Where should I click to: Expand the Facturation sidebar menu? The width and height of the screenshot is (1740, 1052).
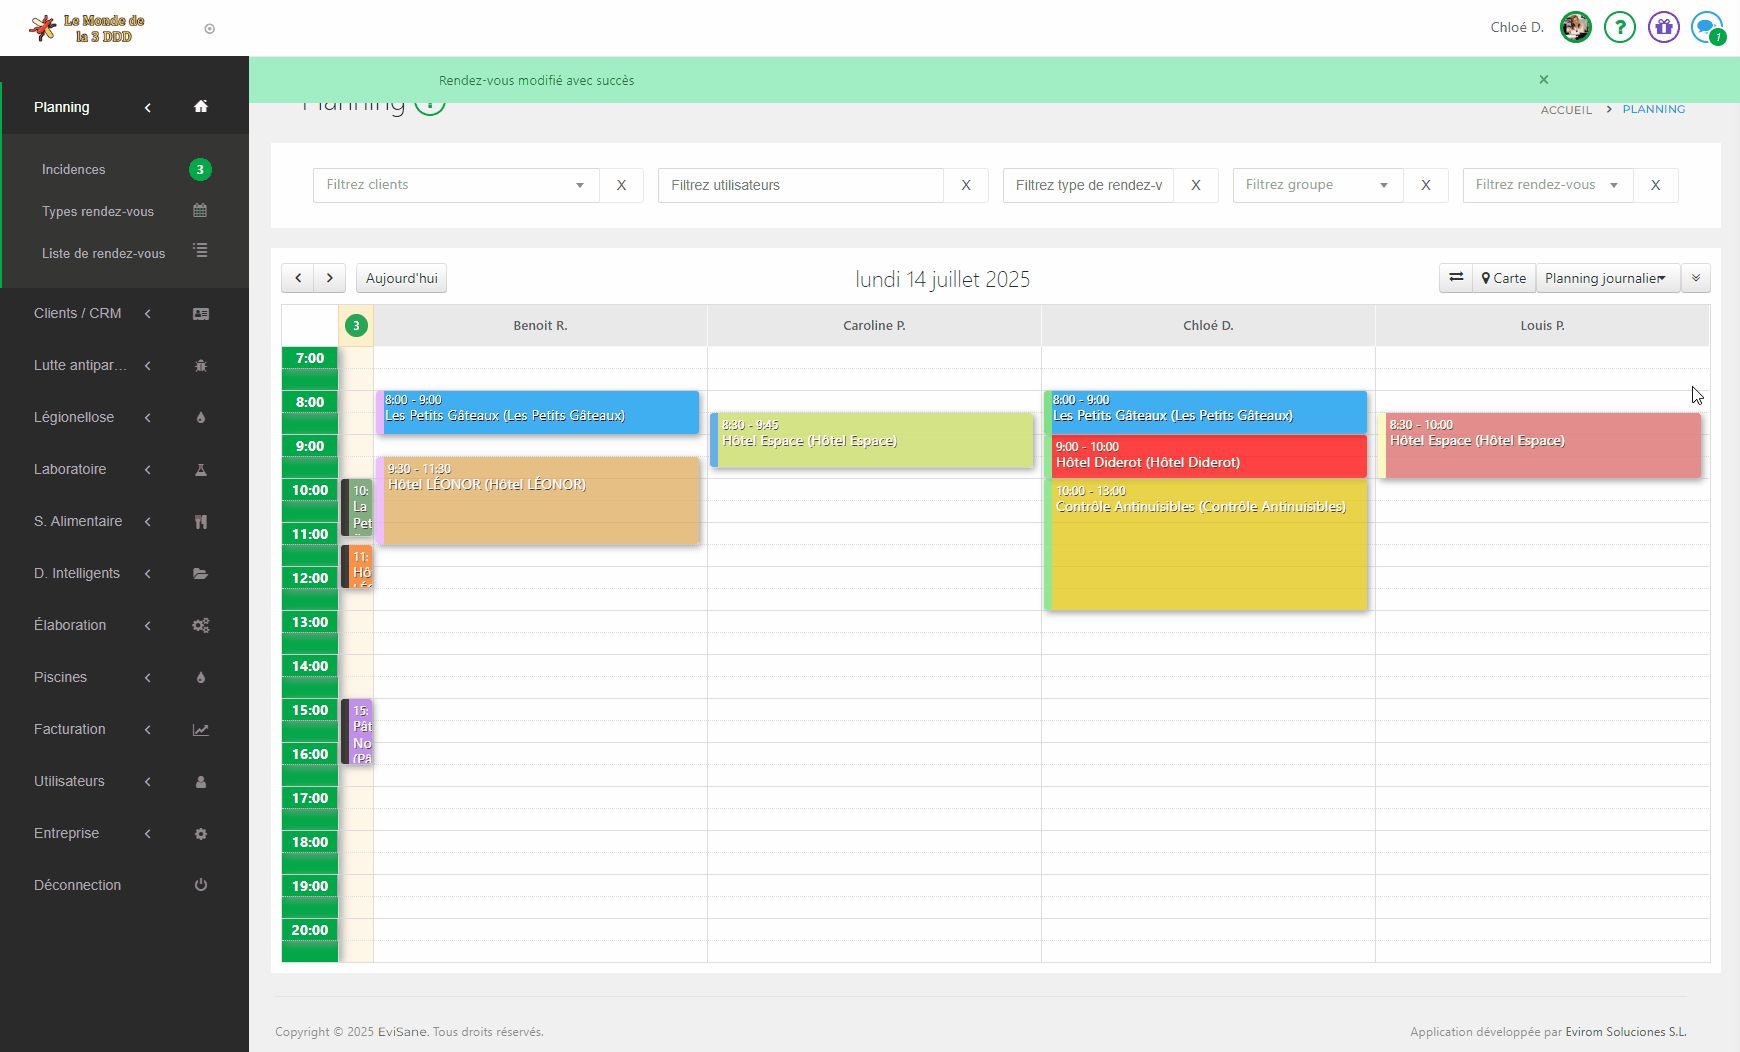tap(70, 729)
